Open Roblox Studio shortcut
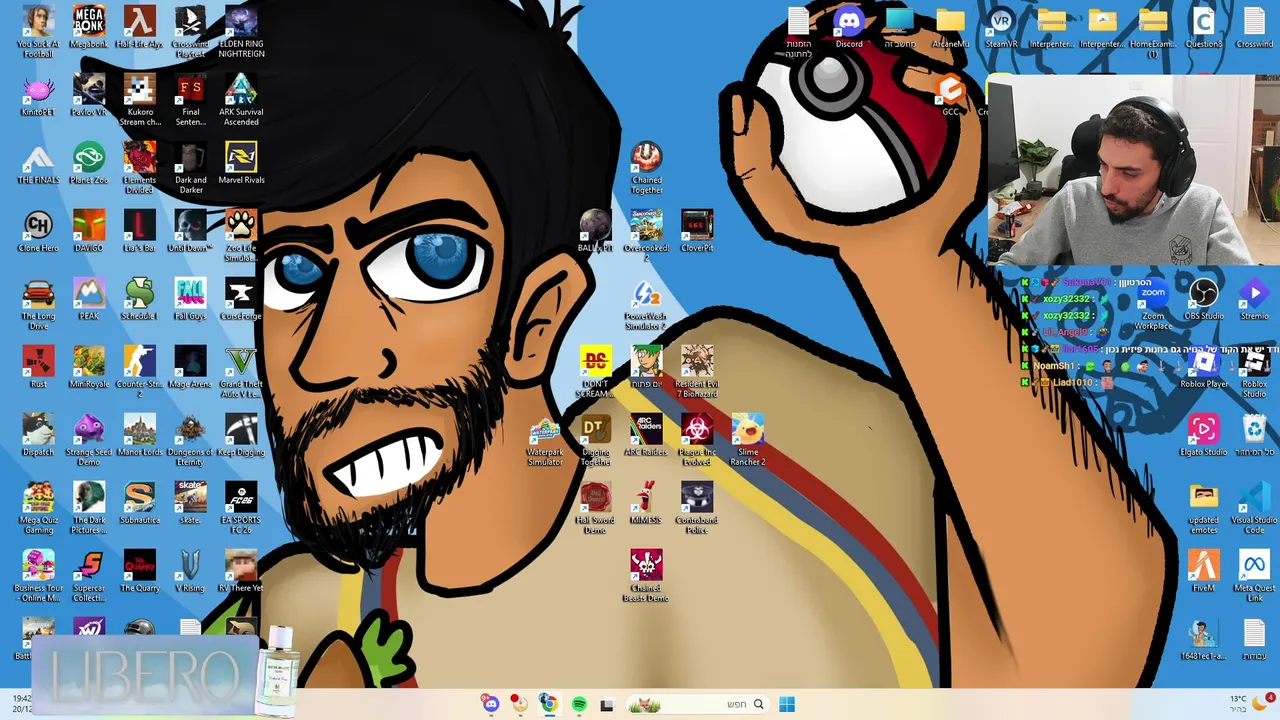This screenshot has height=720, width=1280. pyautogui.click(x=1254, y=372)
